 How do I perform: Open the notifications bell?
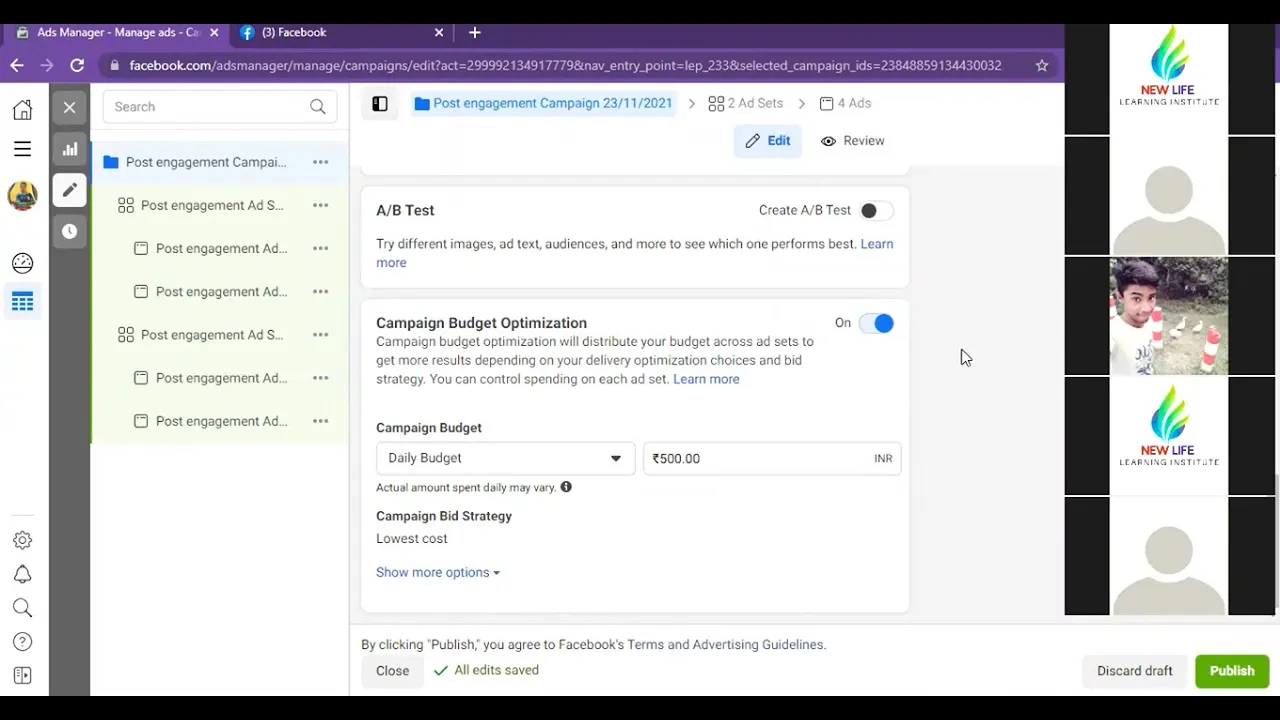(22, 574)
